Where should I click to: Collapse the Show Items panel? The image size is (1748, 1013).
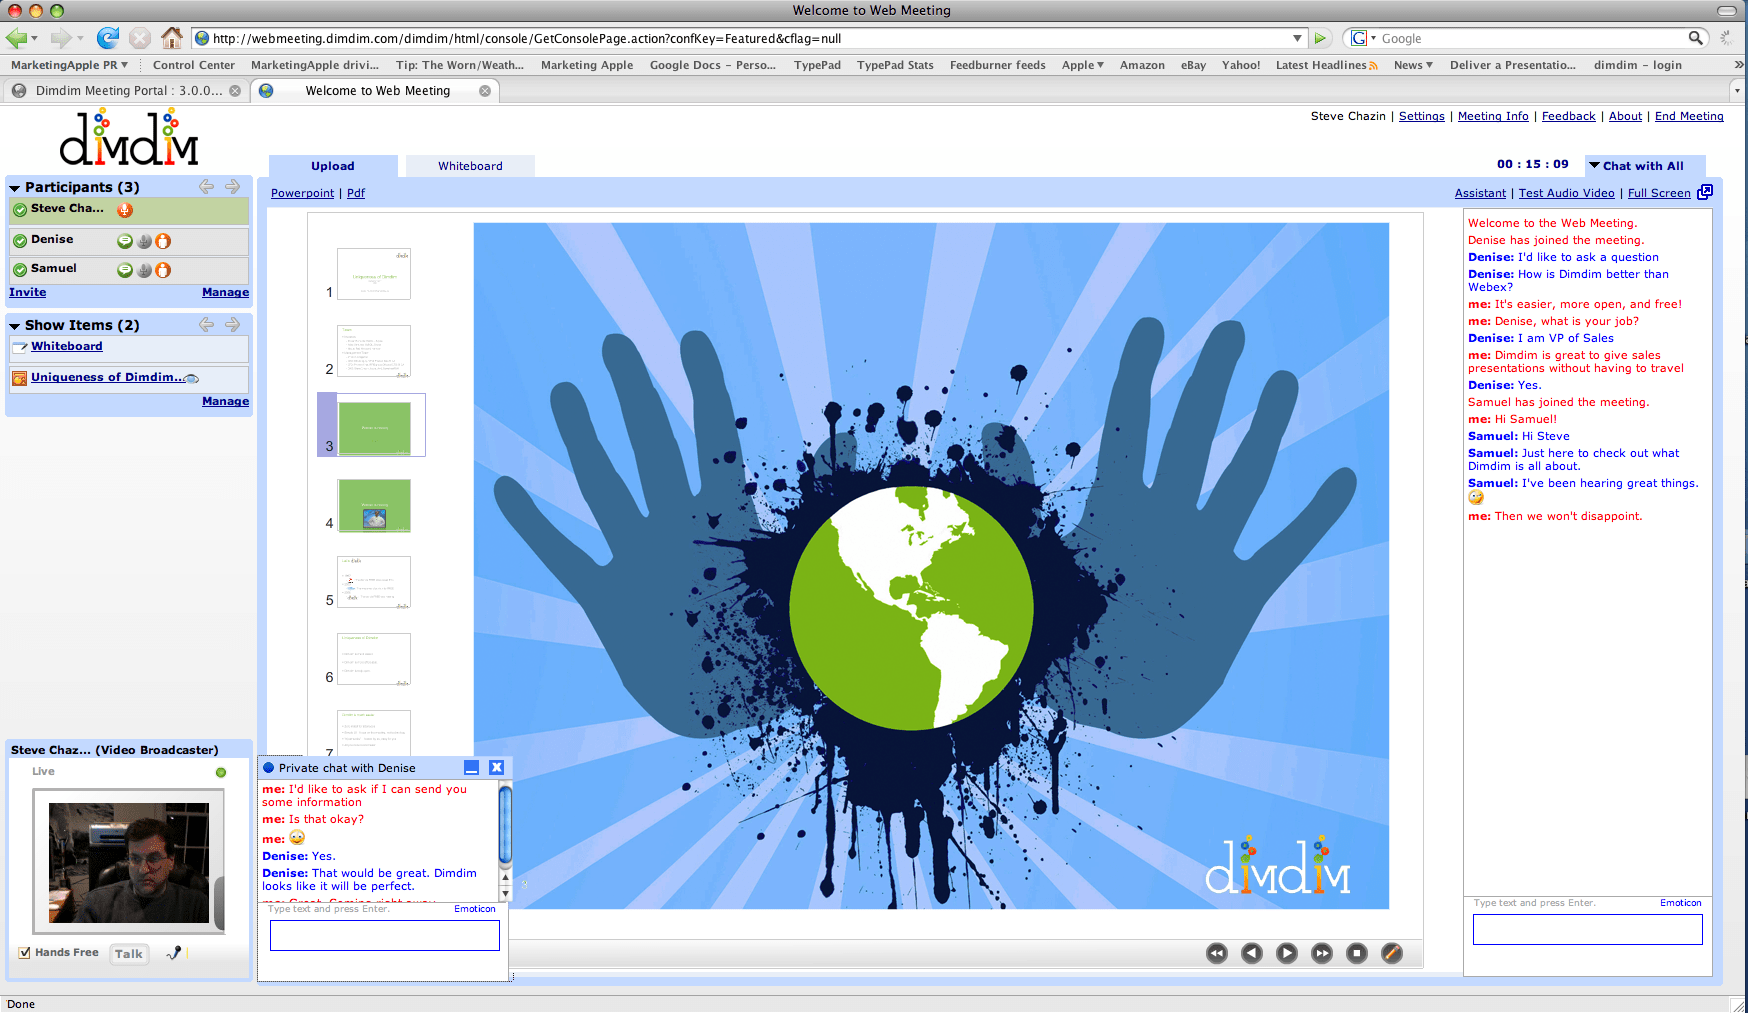[13, 325]
